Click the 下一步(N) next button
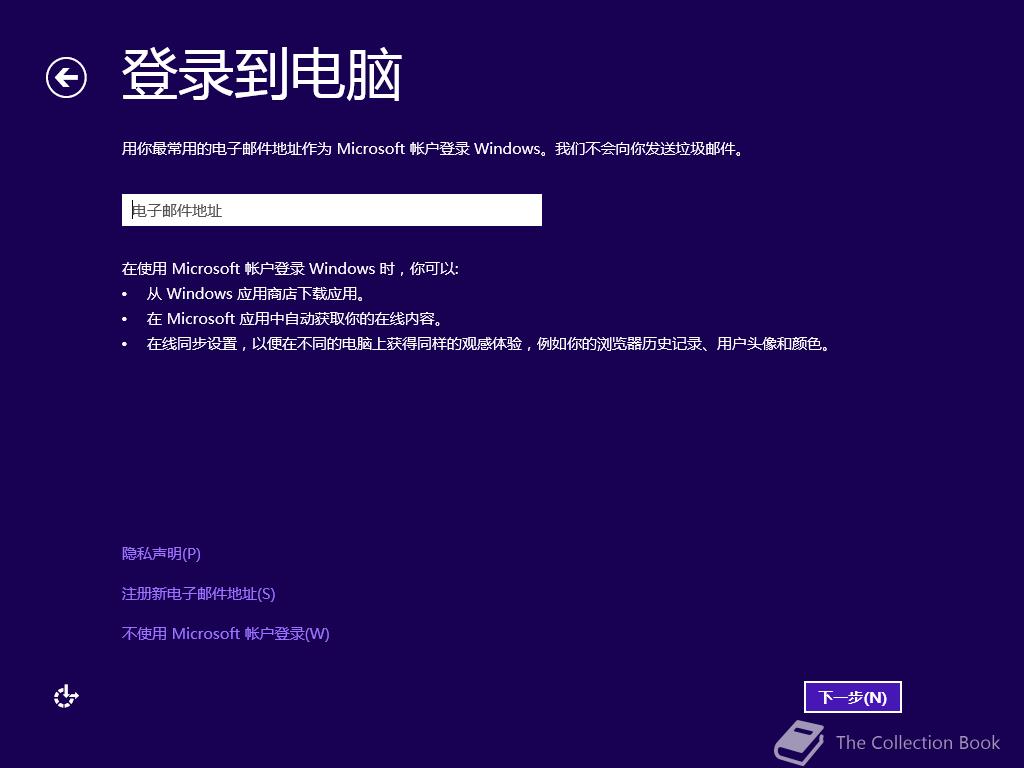 (x=853, y=697)
